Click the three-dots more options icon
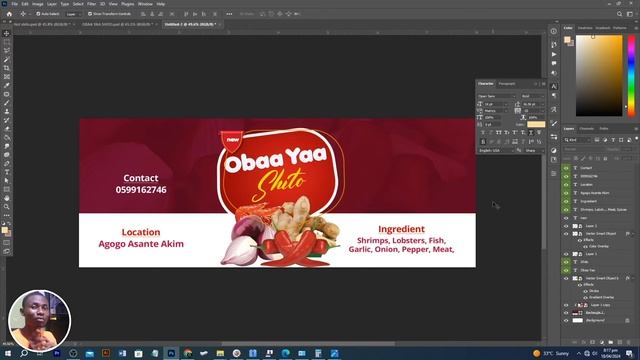The image size is (640, 360). 229,14
